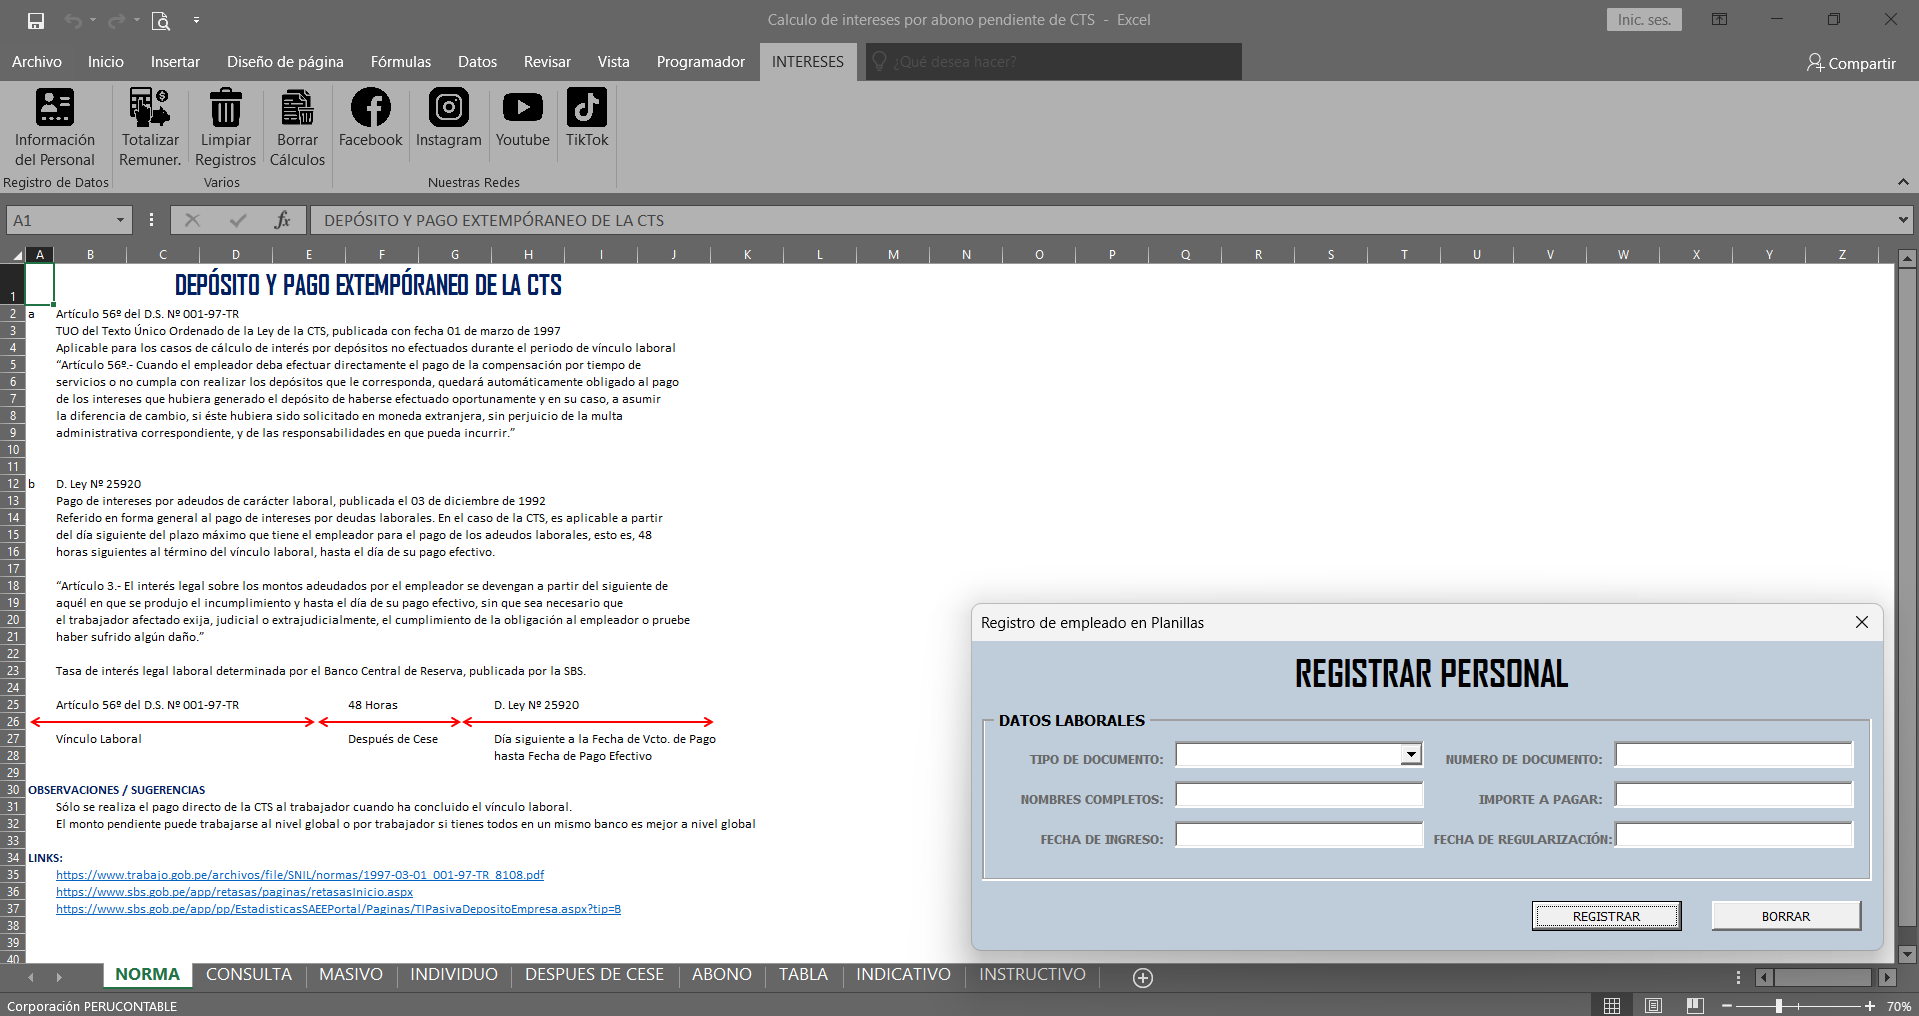The width and height of the screenshot is (1919, 1016).
Task: Open the Facebook link icon
Action: (370, 108)
